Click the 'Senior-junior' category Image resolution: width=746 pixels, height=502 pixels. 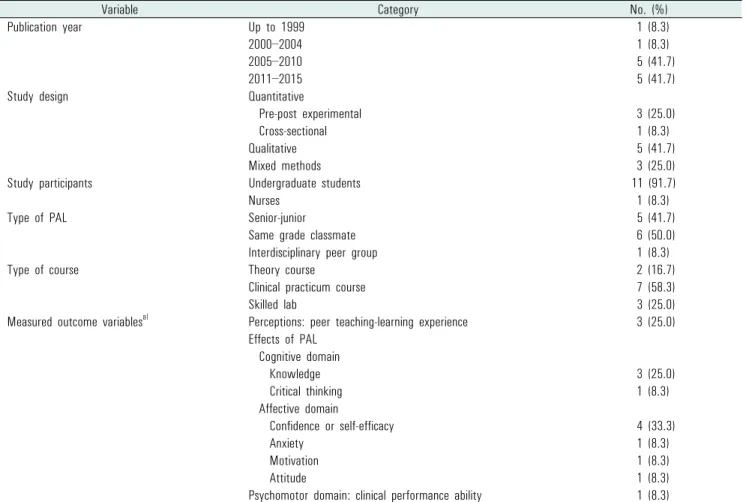click(277, 218)
